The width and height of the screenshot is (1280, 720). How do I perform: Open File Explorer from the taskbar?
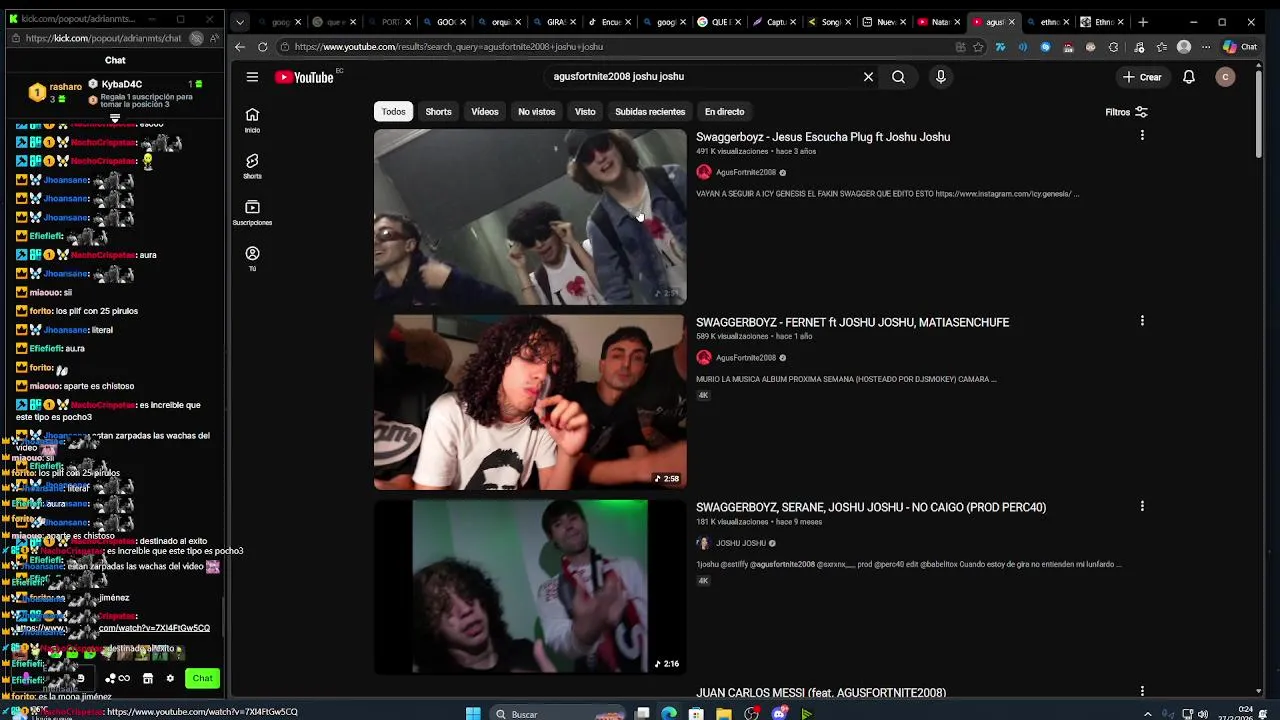[724, 713]
